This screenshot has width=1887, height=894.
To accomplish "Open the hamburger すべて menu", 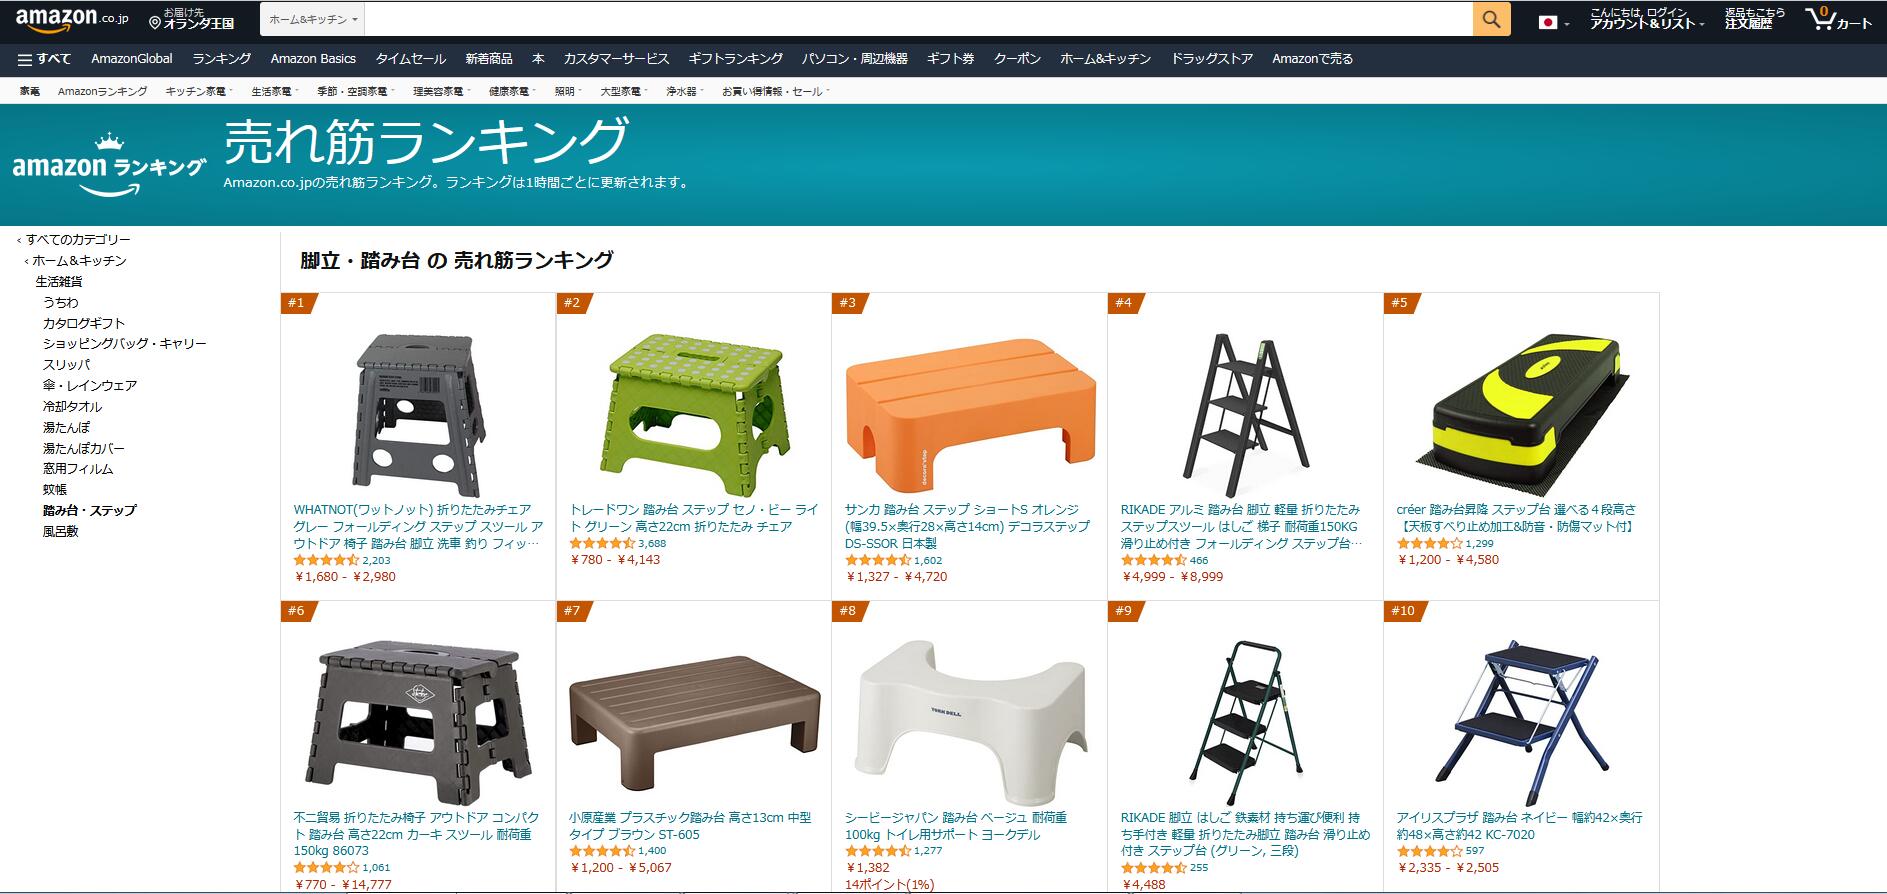I will click(x=44, y=59).
